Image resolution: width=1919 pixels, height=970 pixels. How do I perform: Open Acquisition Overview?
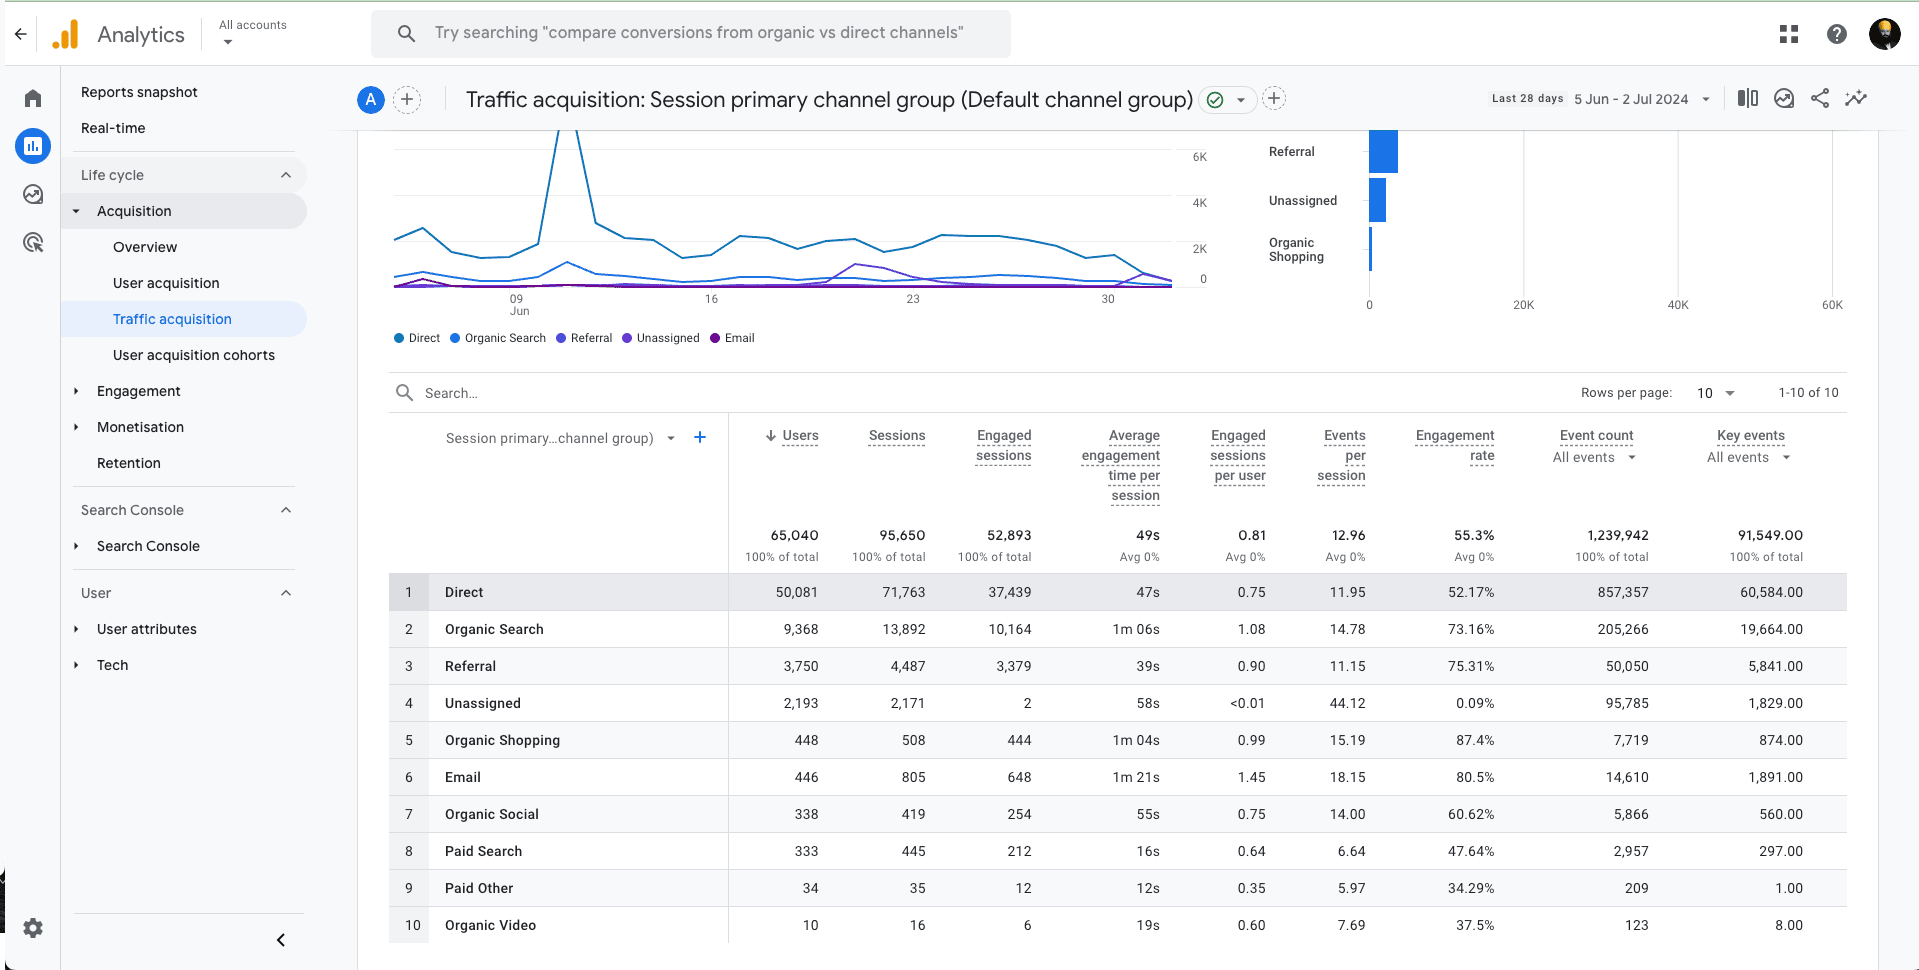click(x=145, y=247)
